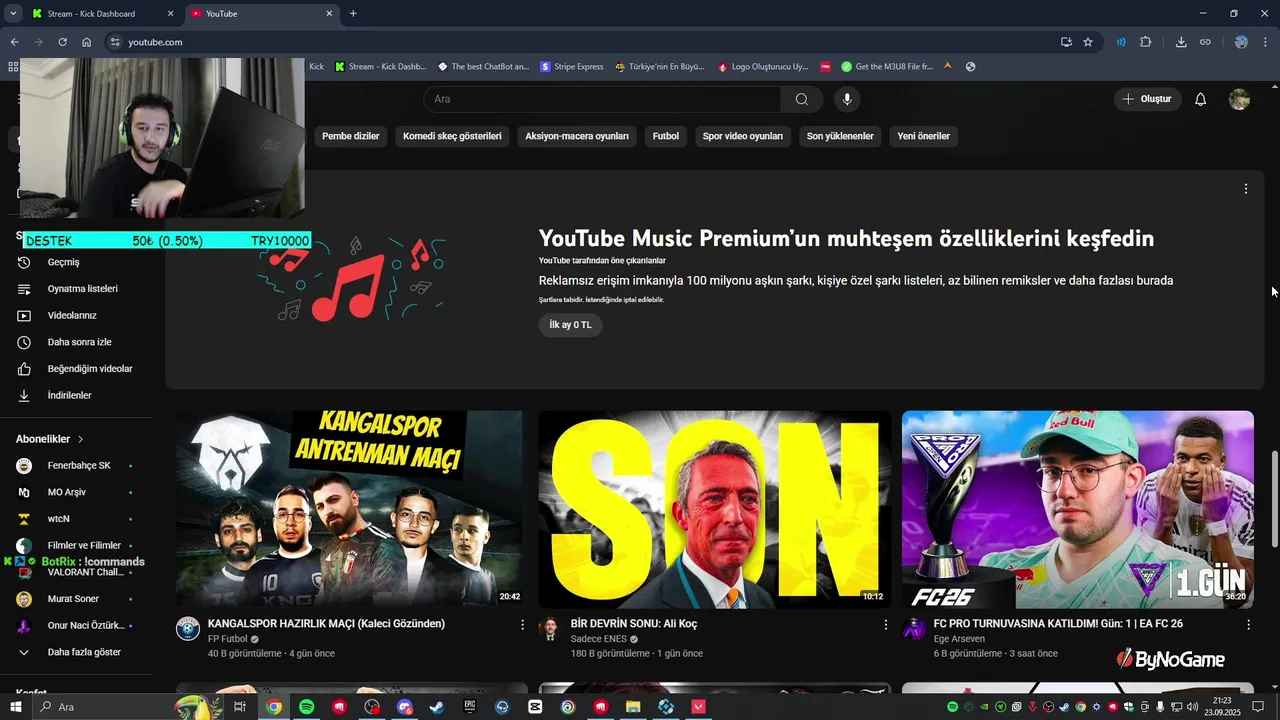
Task: Click the Ege Arseven channel avatar
Action: 914,628
